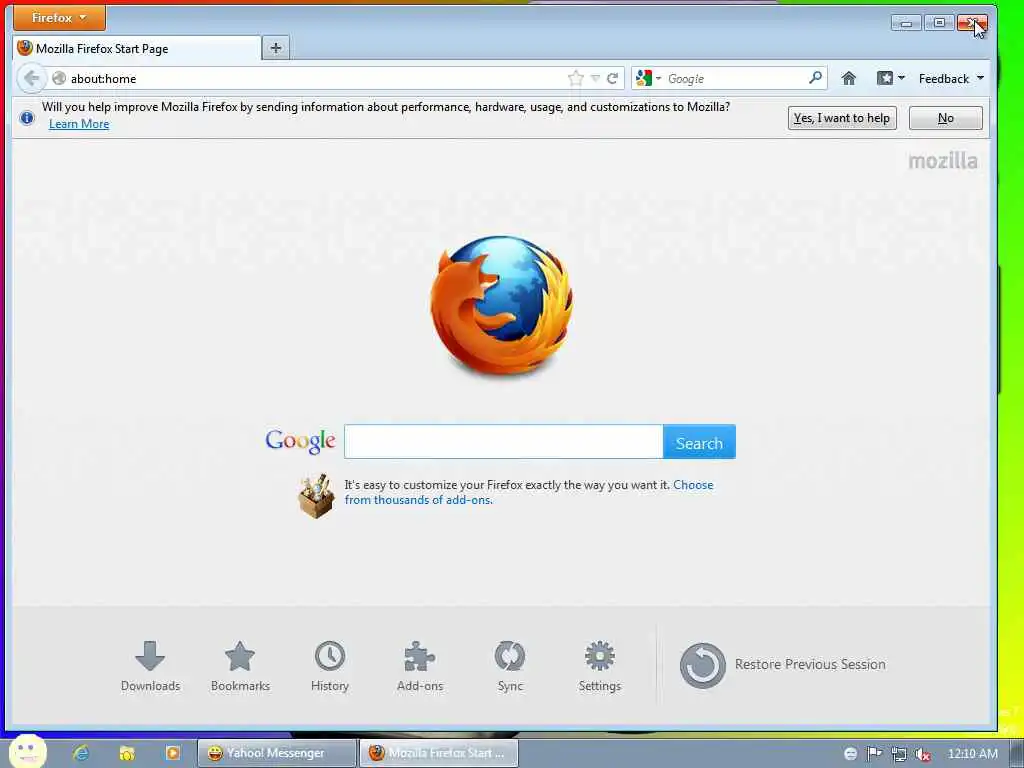Screen dimensions: 1024x768
Task: Select the Mozilla Firefox Start Page tab
Action: [137, 48]
